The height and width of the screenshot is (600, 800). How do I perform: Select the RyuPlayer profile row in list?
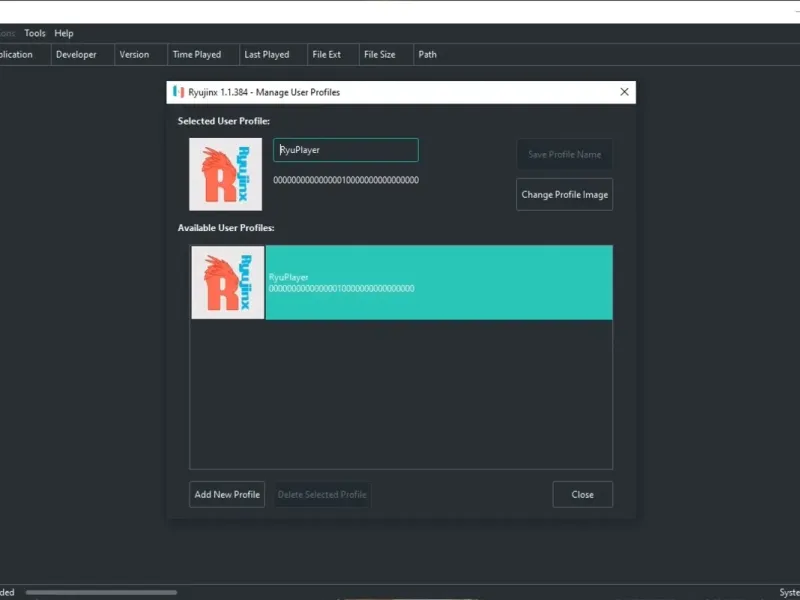(402, 283)
